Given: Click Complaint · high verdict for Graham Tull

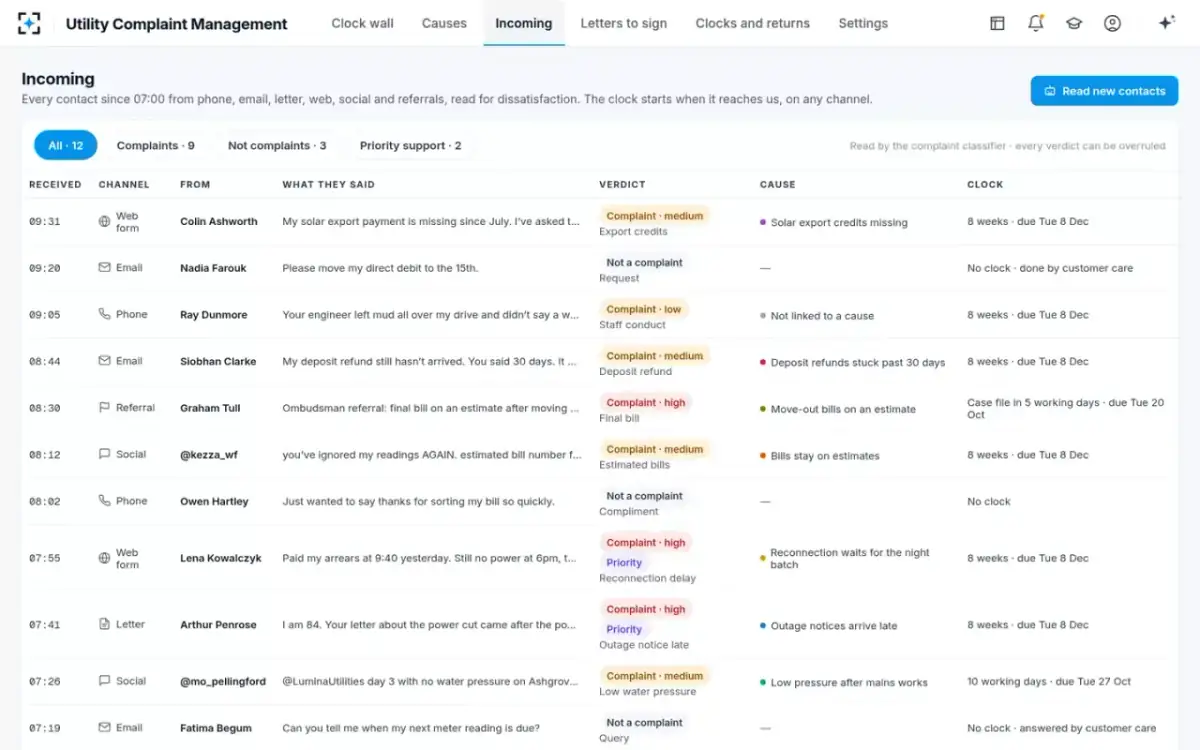Looking at the screenshot, I should [645, 402].
